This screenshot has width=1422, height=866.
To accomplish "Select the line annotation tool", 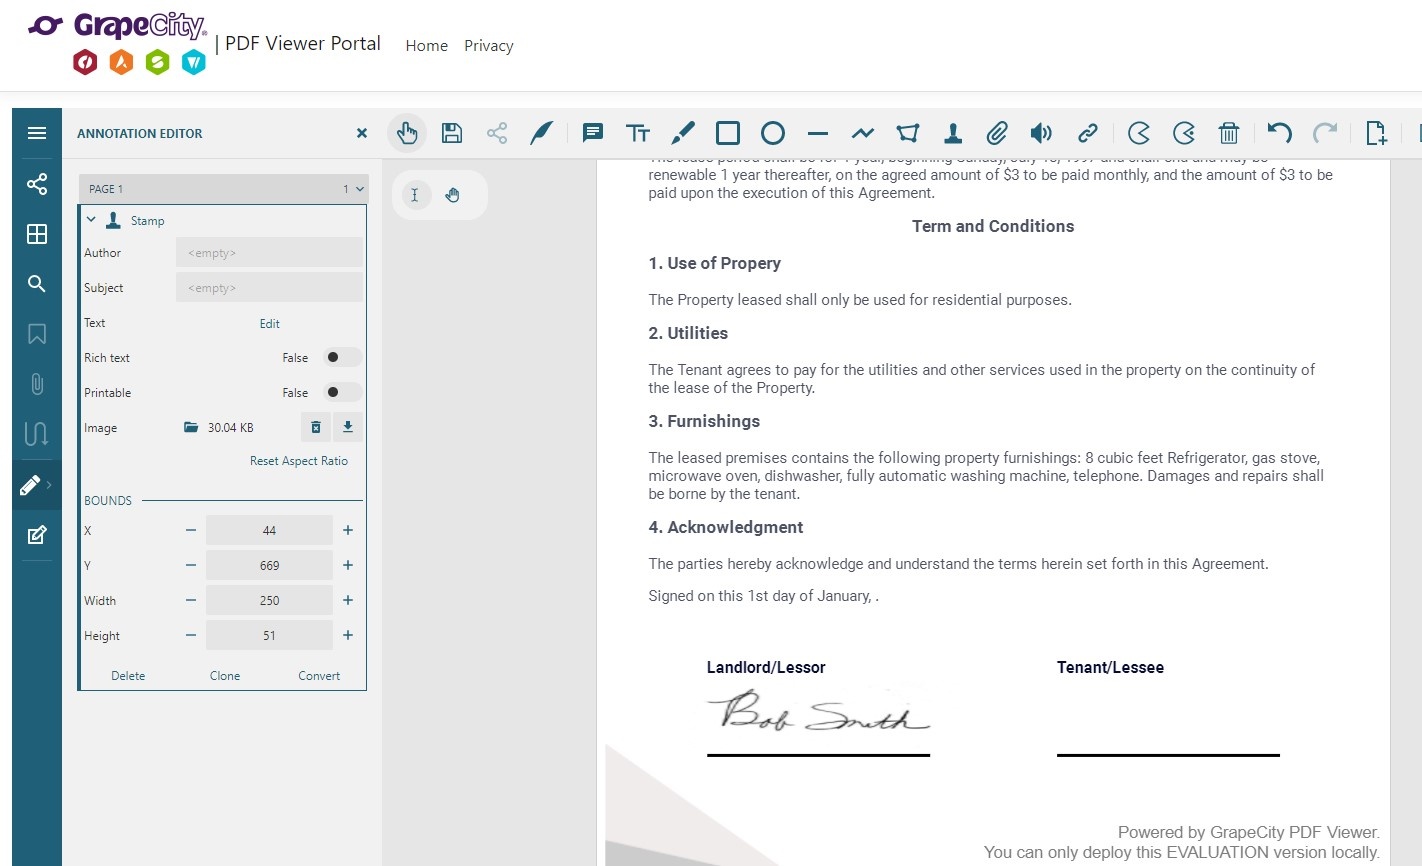I will [x=818, y=133].
